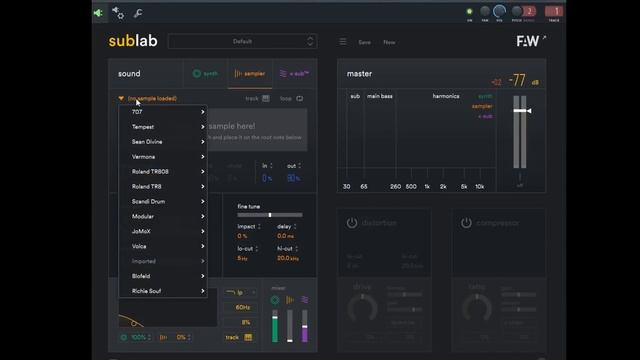640x360 pixels.
Task: Click the PITCH knob in top bar
Action: coord(517,11)
